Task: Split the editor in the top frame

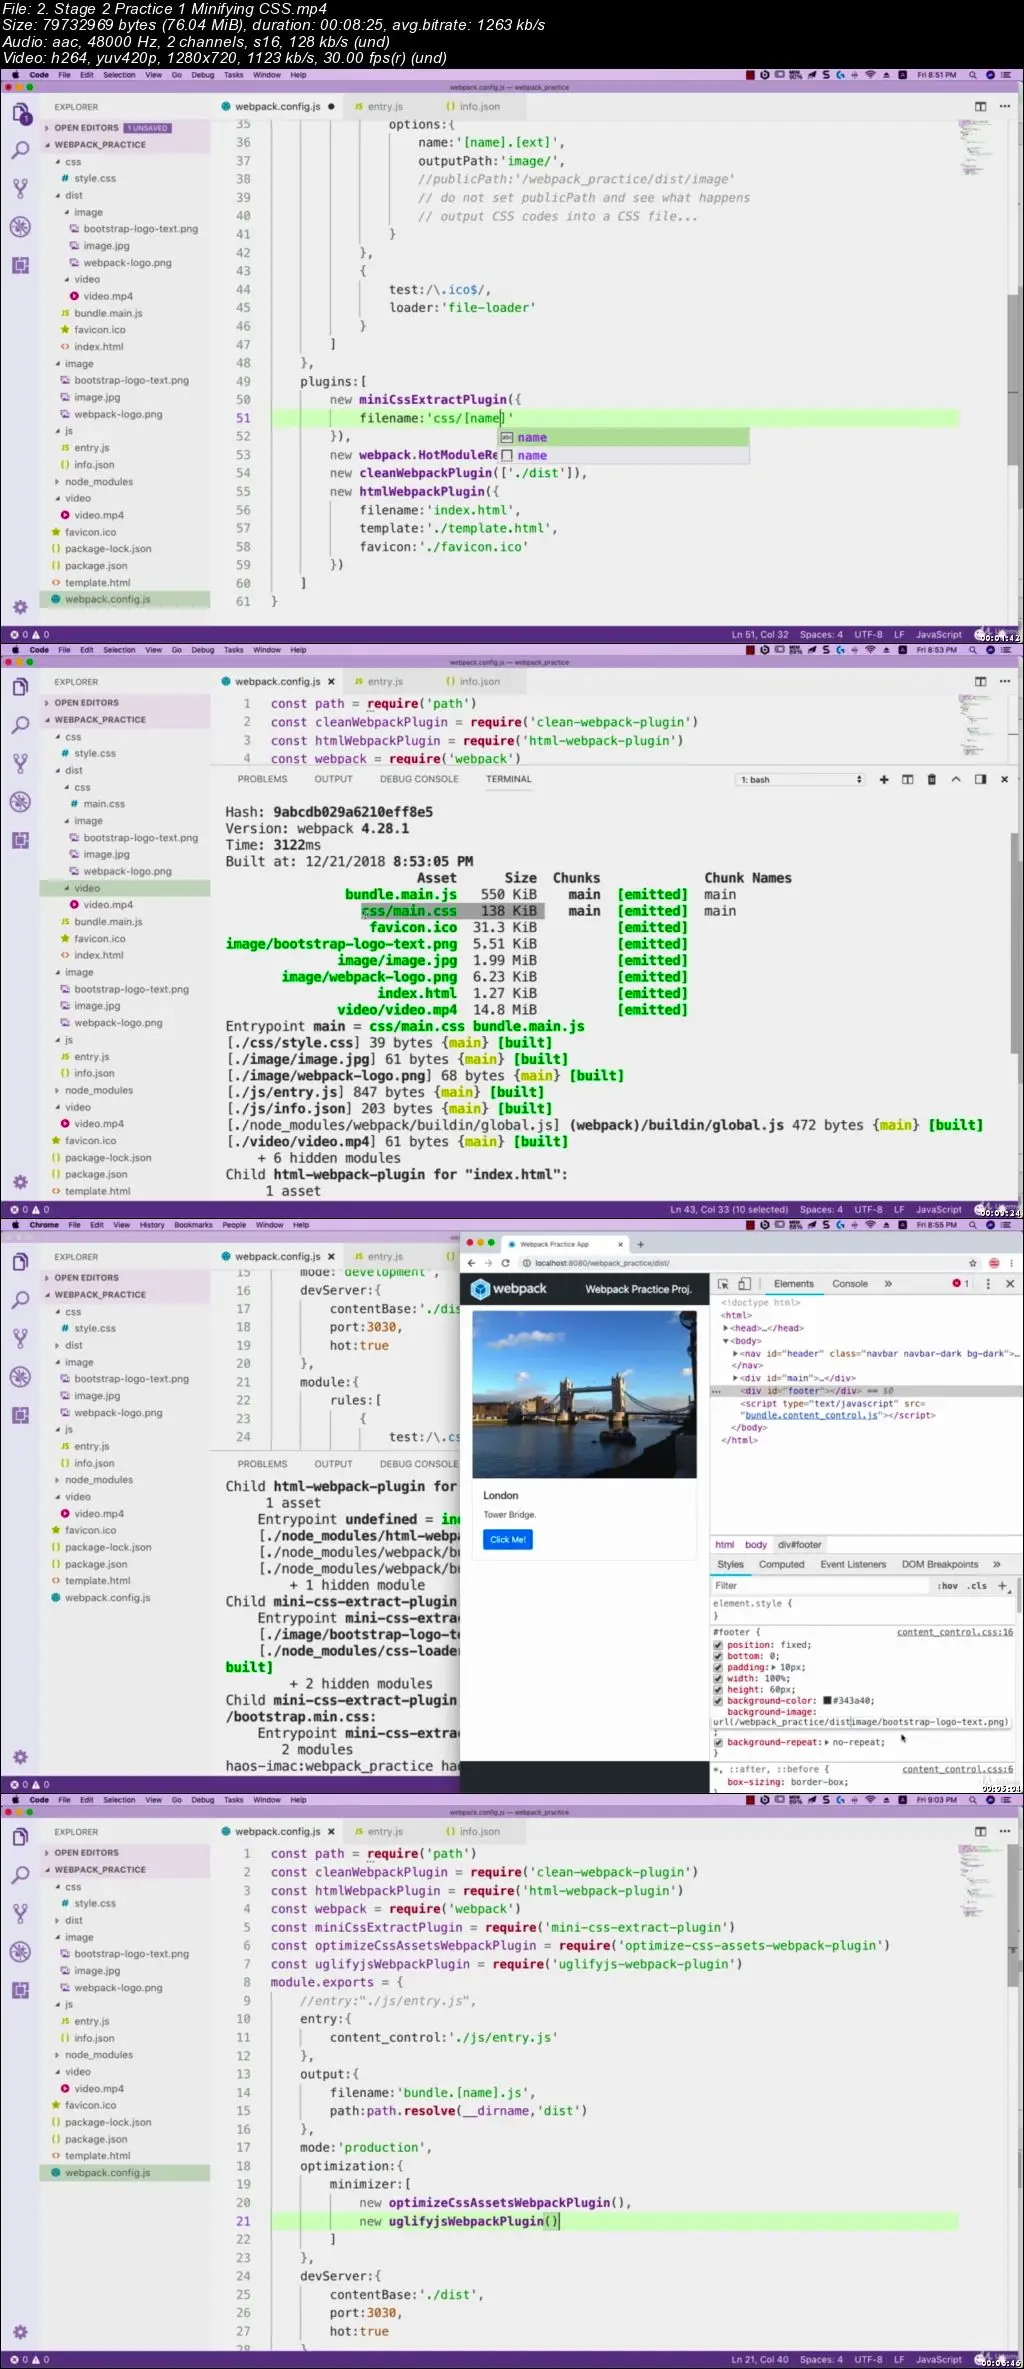Action: click(x=980, y=106)
